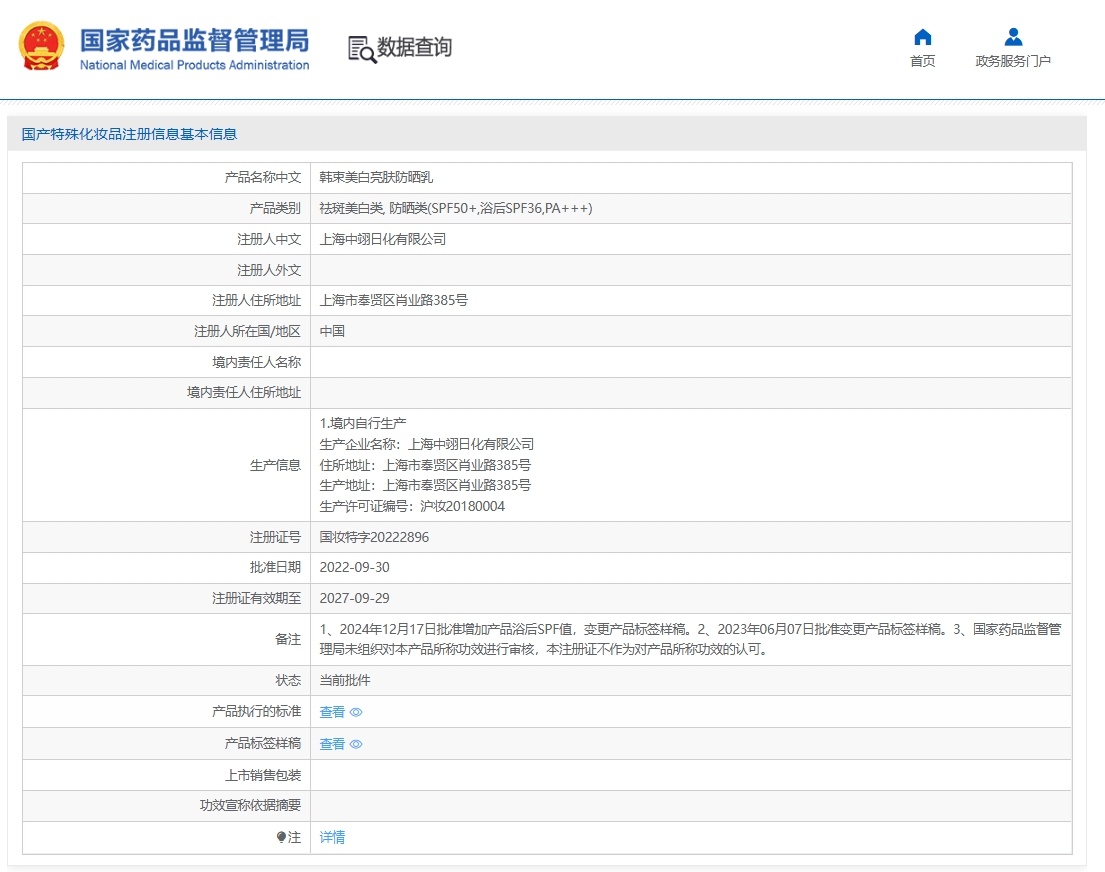Click the 产品名称中文 field label
Viewport: 1105px width, 872px height.
coord(263,177)
